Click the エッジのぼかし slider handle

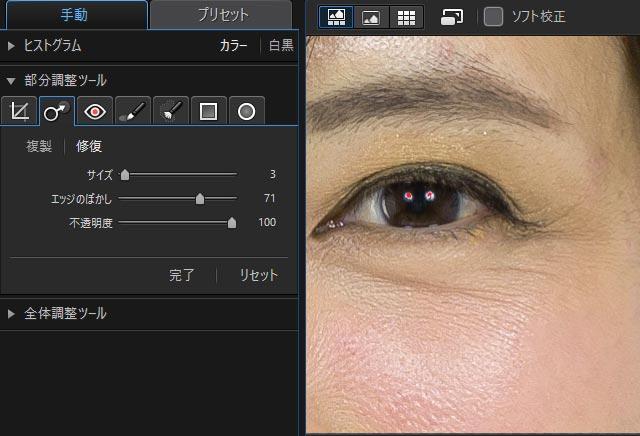coord(200,198)
